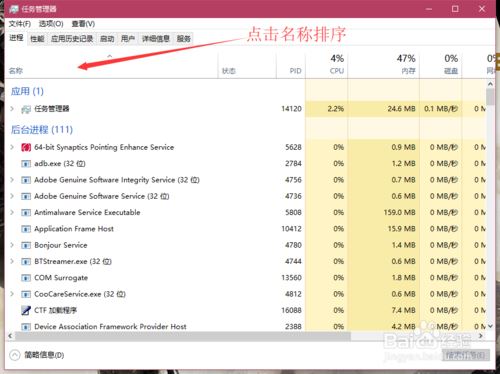Select the Application Frame Host process name
This screenshot has height=374, width=500.
74,229
